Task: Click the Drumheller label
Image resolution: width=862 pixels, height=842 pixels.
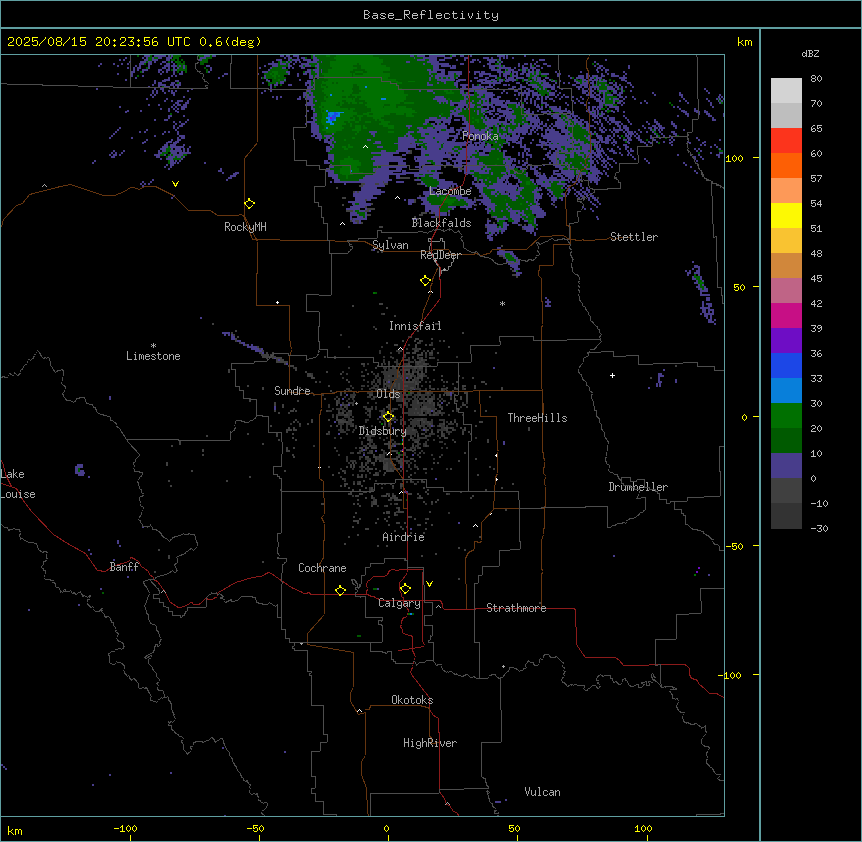Action: pos(638,487)
